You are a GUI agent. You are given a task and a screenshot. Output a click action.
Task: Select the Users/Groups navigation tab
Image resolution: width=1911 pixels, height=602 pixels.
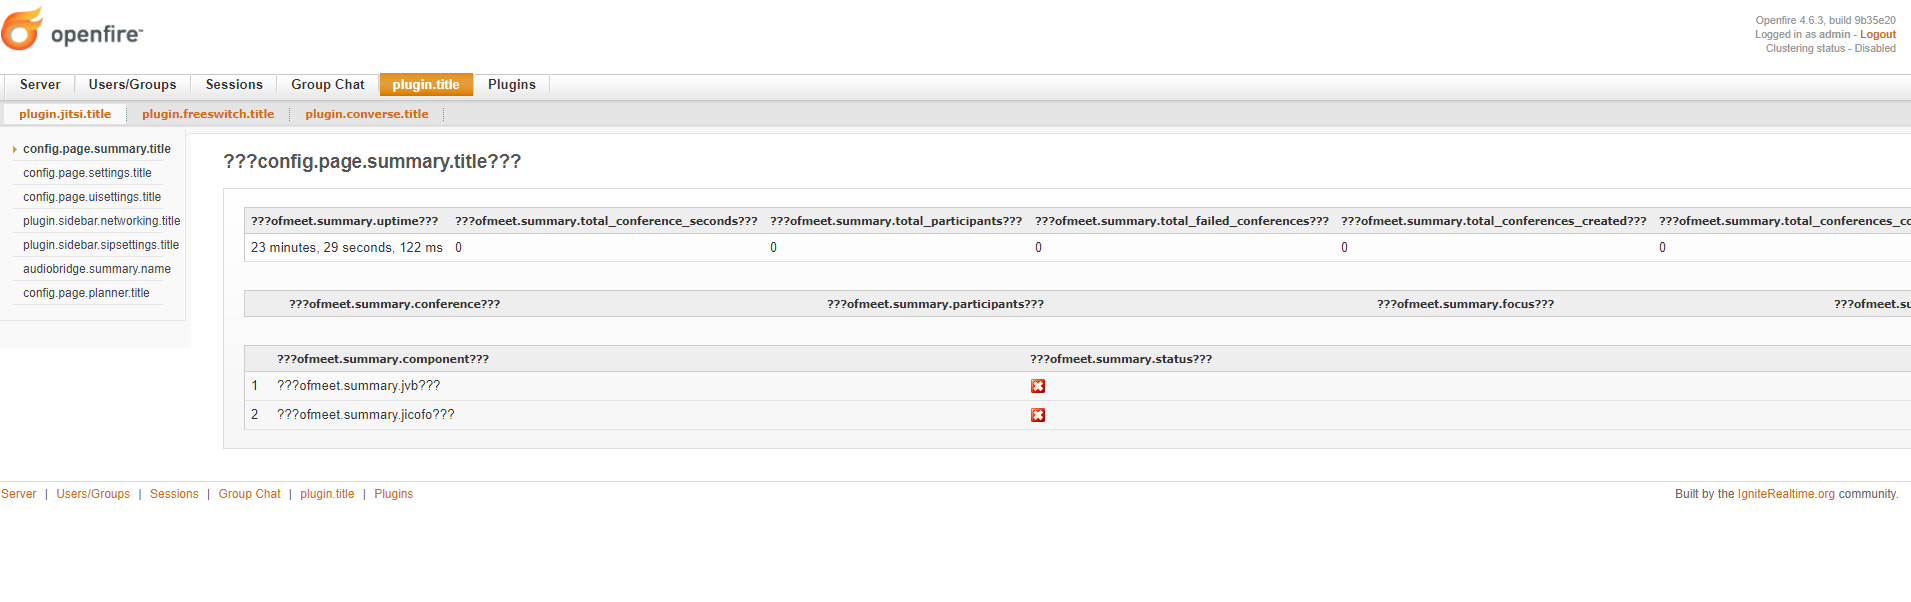point(132,84)
